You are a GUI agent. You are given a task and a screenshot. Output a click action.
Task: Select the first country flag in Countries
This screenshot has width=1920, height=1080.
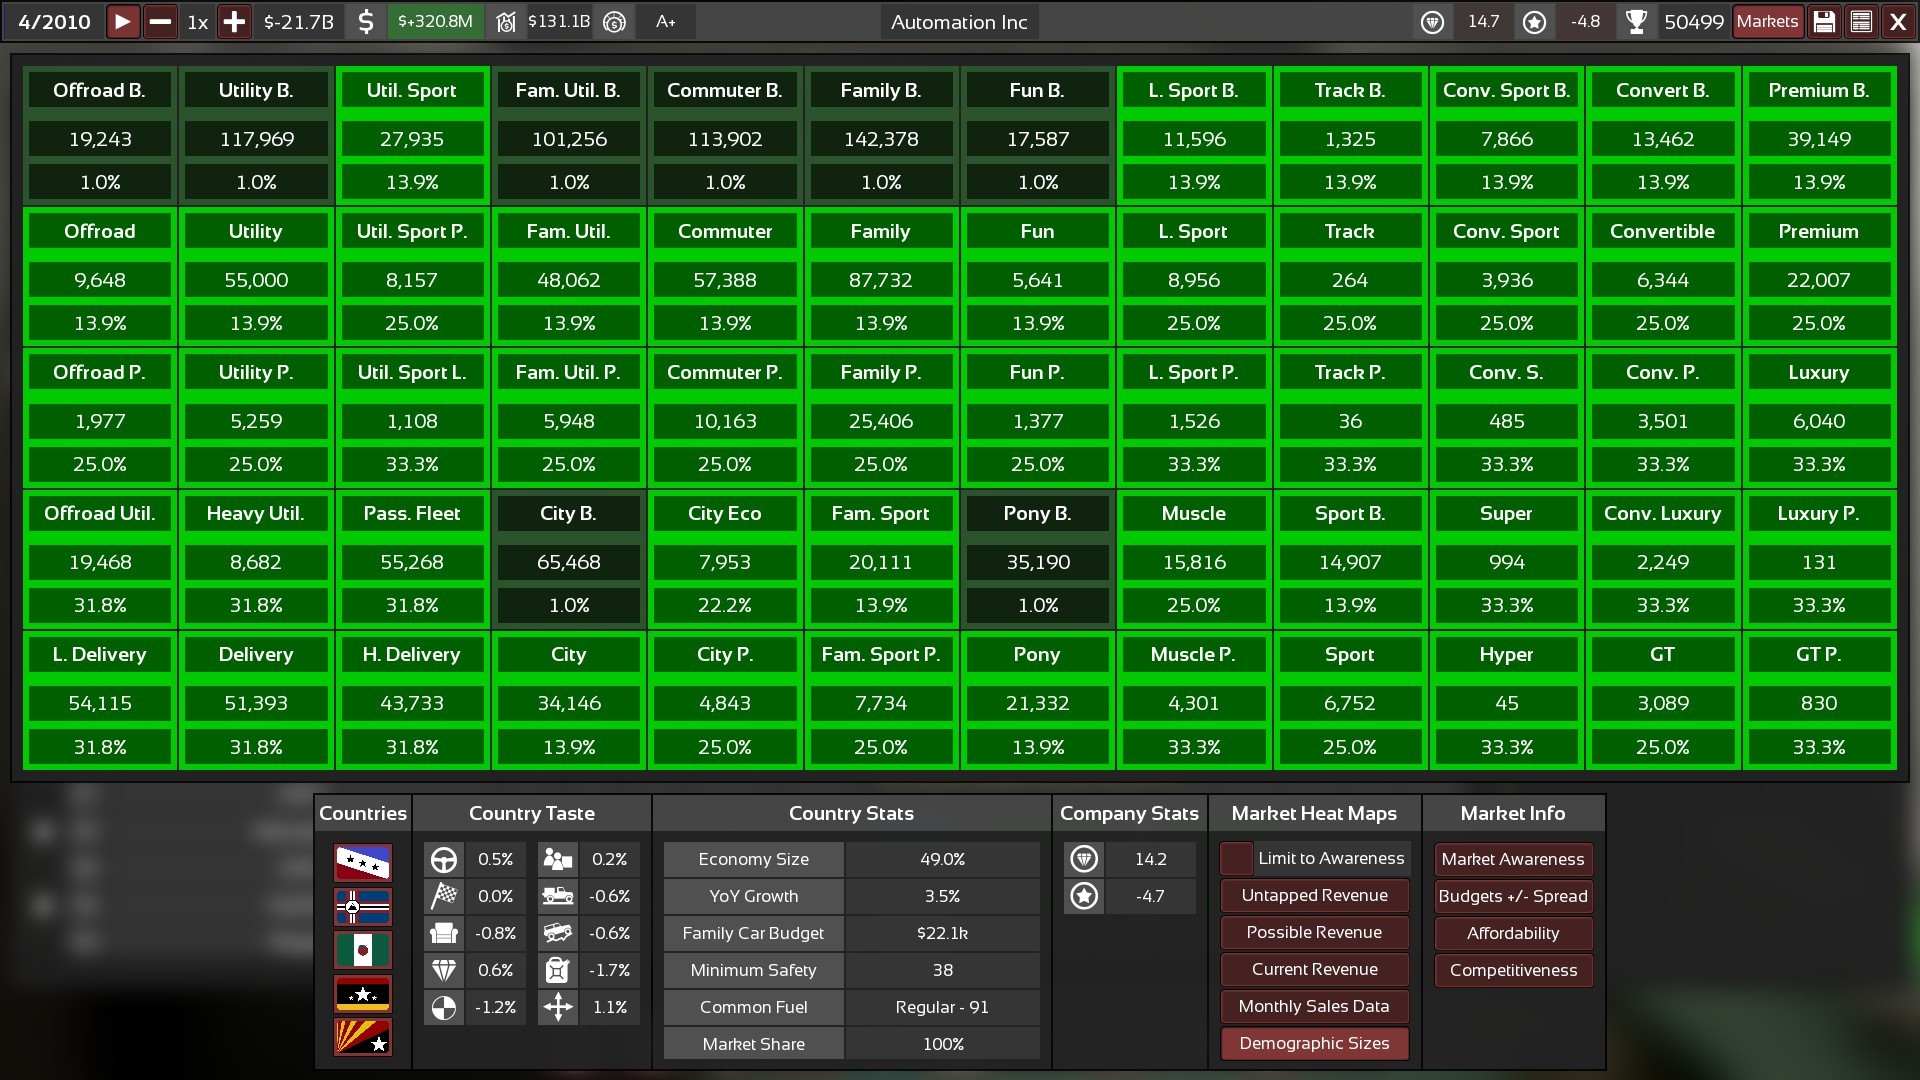point(363,862)
